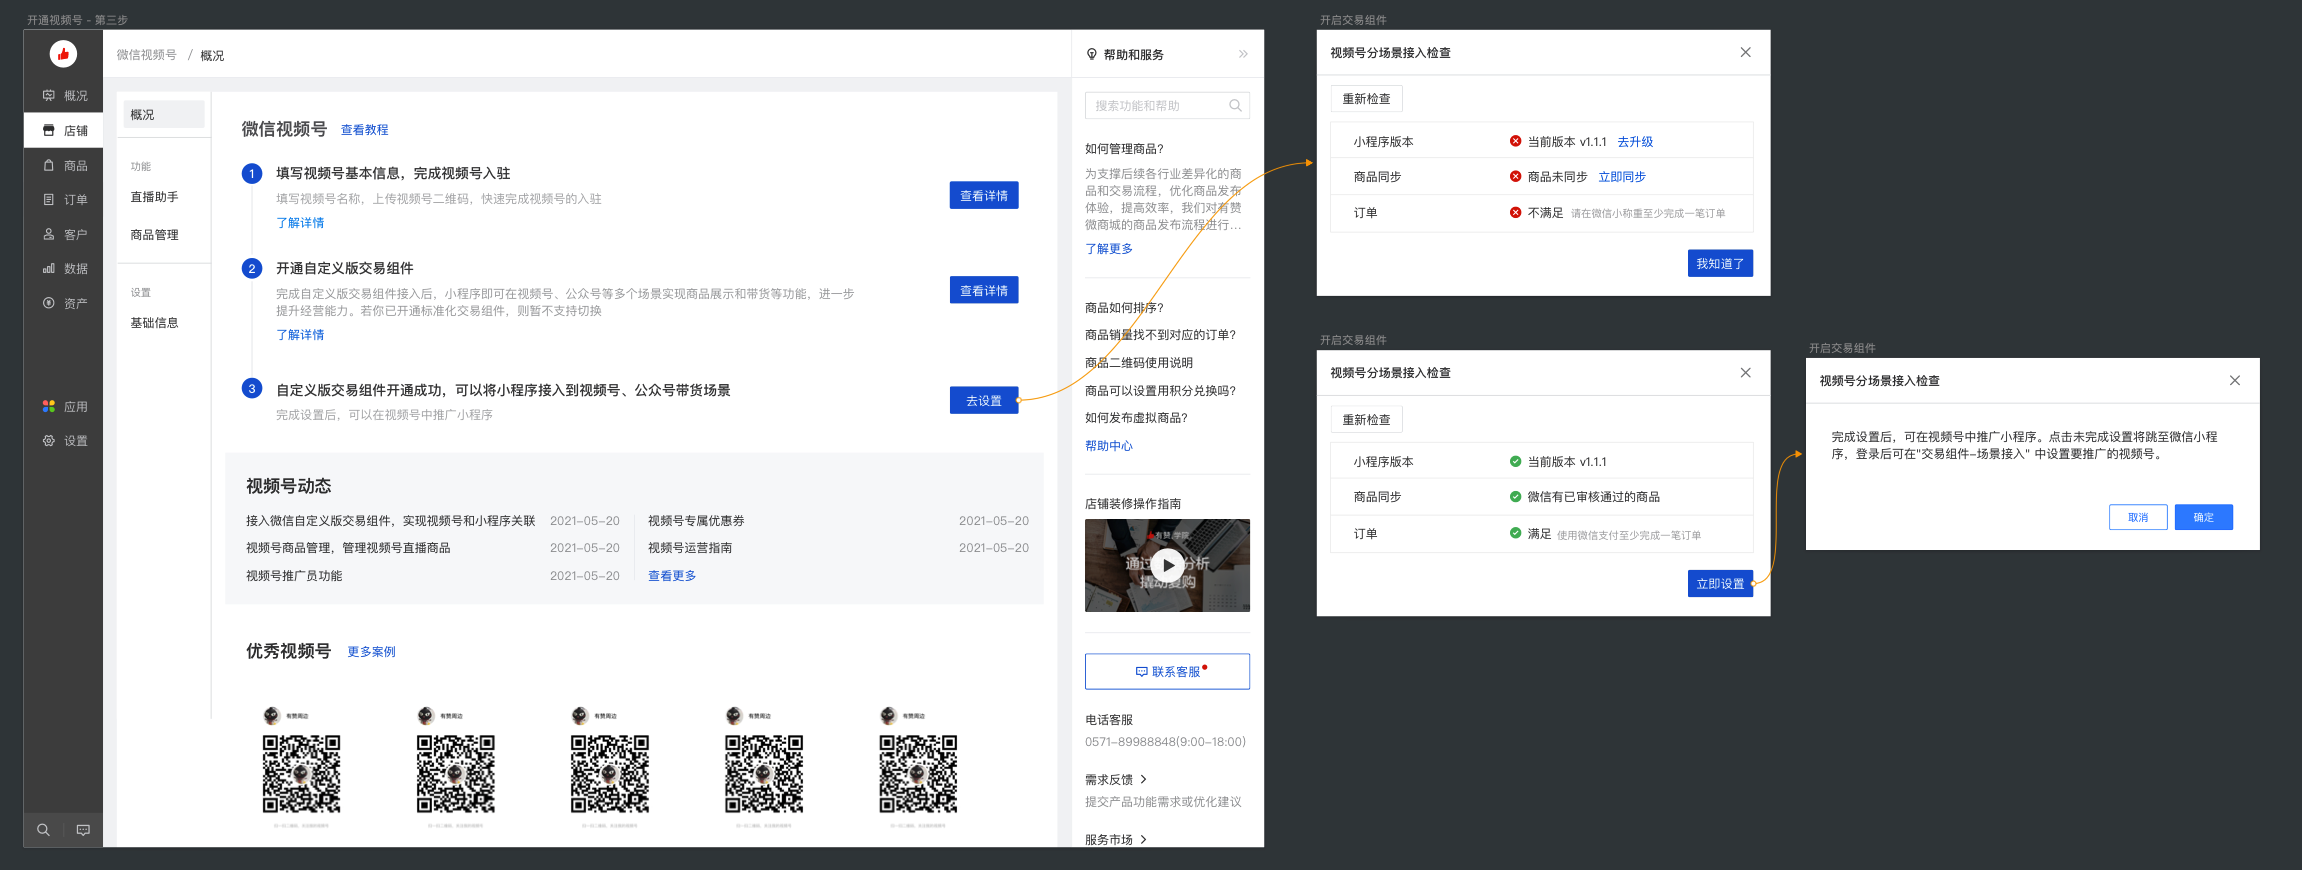Open 设置 gear item in left sidebar
Viewport: 2302px width, 870px height.
[x=64, y=440]
